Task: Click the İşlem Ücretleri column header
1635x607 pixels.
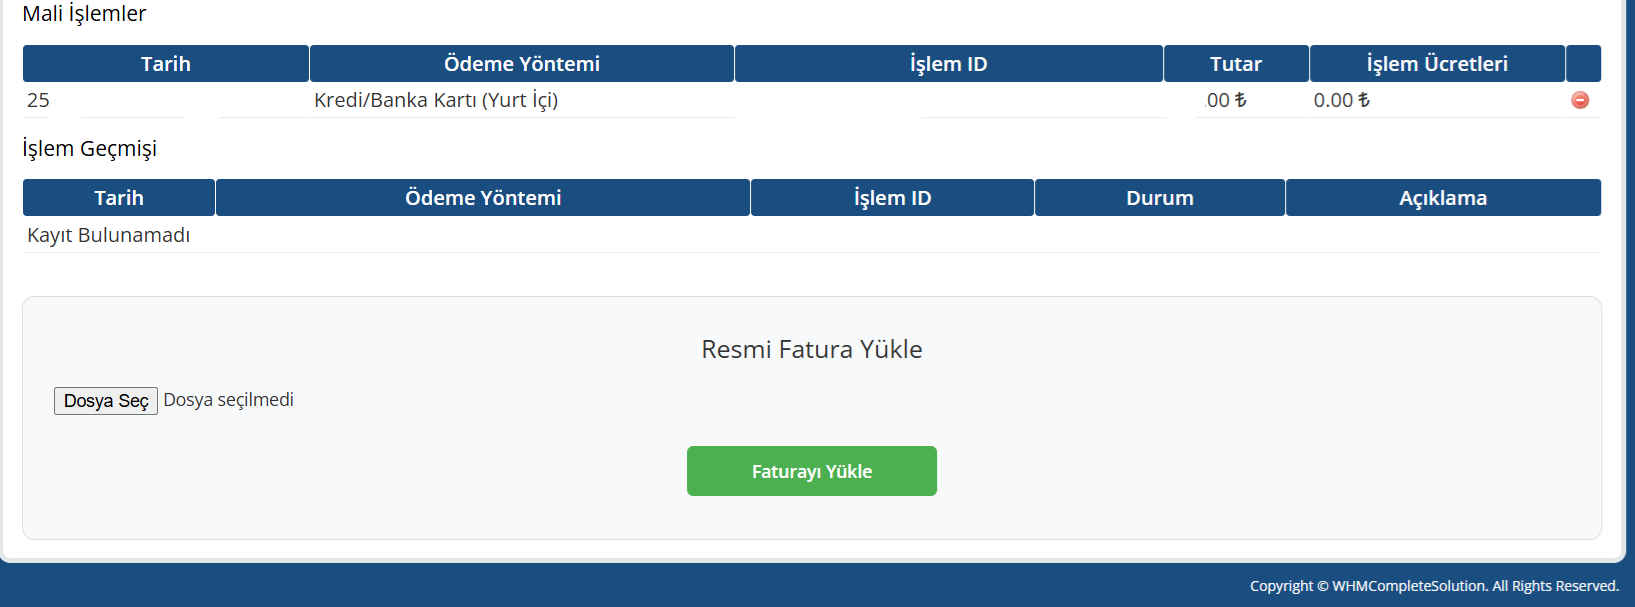Action: tap(1437, 63)
